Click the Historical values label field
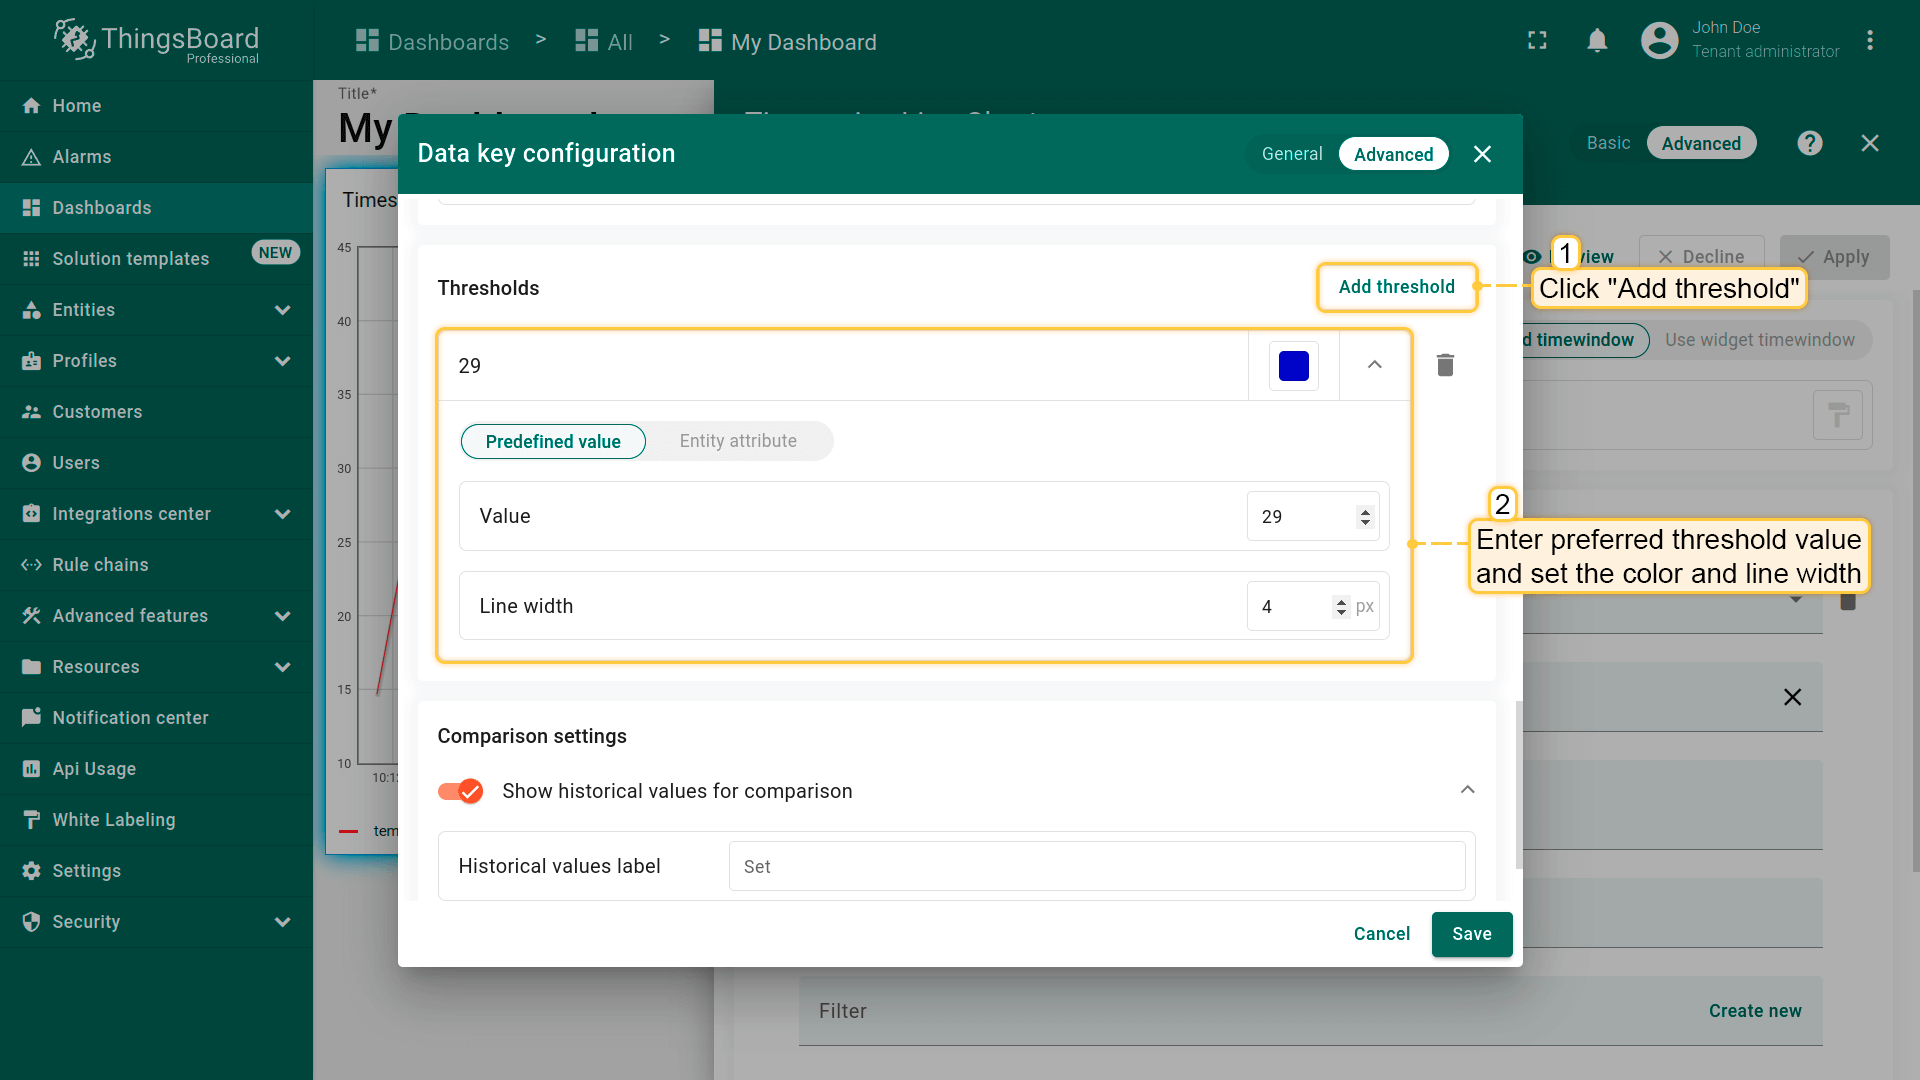The height and width of the screenshot is (1080, 1920). click(x=1096, y=867)
